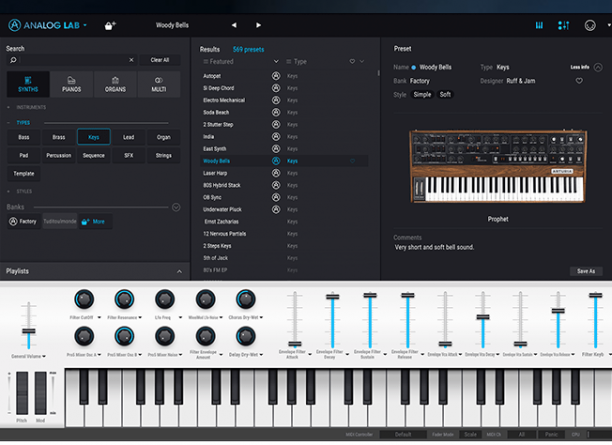Select the Organs category tab

[x=116, y=84]
